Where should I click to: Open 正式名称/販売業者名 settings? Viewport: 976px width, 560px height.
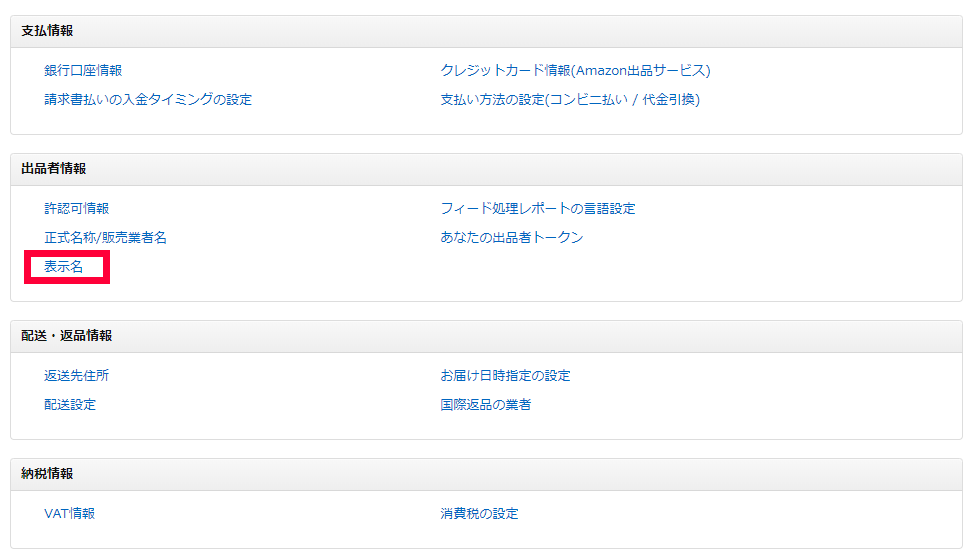[x=105, y=237]
